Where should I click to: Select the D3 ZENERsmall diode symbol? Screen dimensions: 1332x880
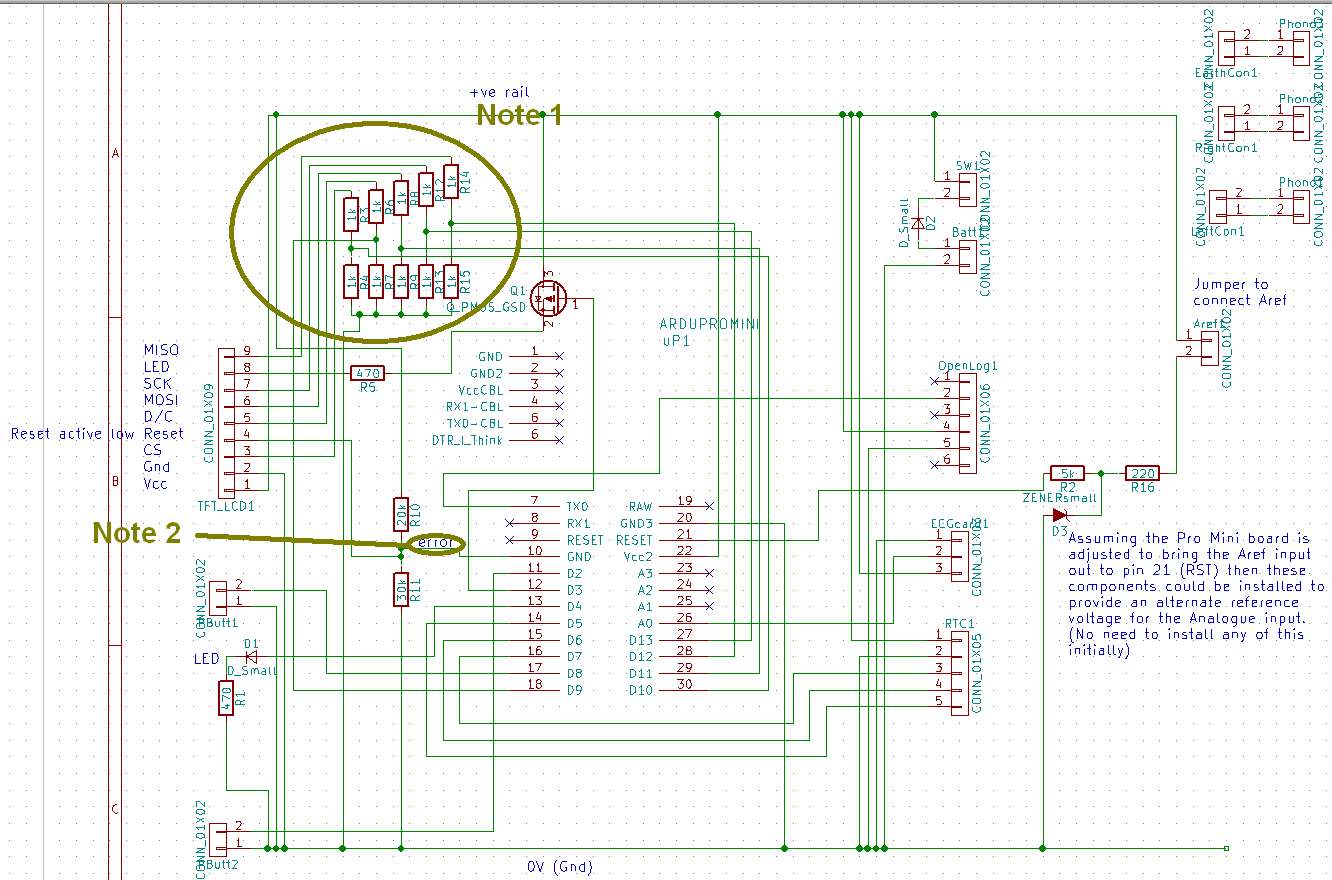[1058, 515]
